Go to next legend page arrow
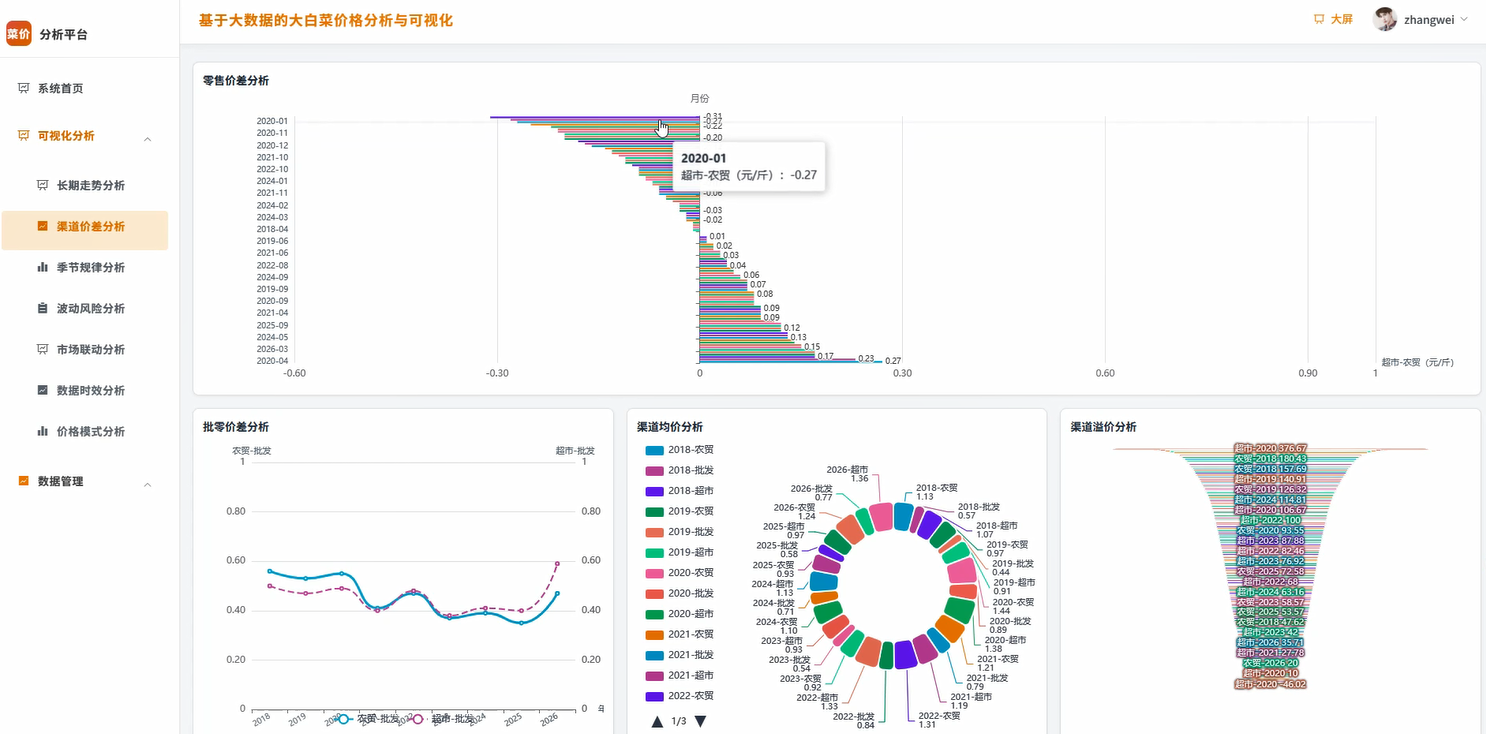The width and height of the screenshot is (1486, 734). click(x=700, y=721)
